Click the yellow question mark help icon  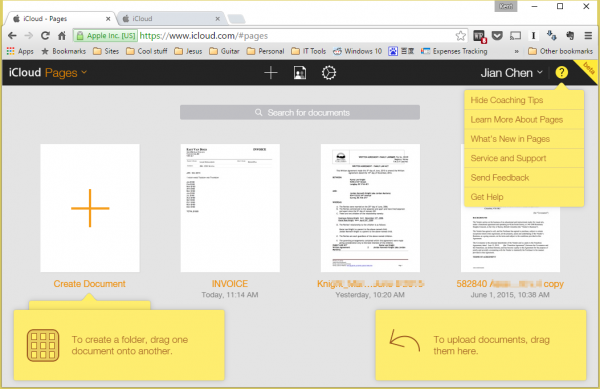[x=561, y=72]
